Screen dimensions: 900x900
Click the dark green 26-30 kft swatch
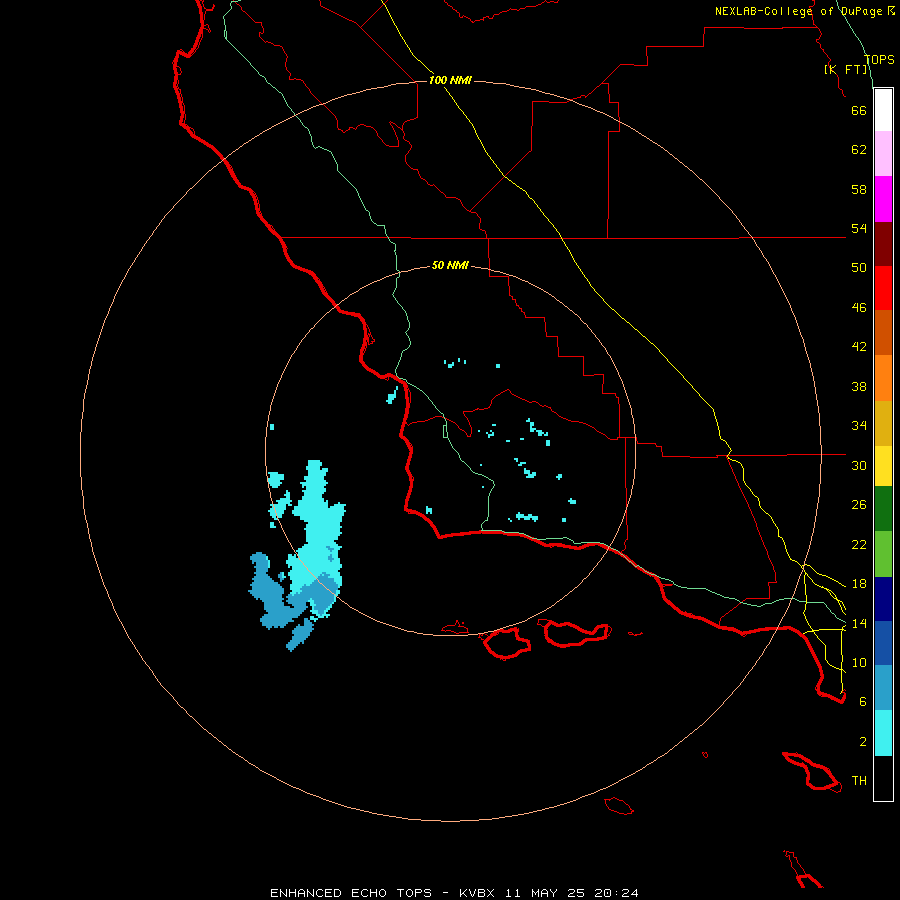pyautogui.click(x=883, y=509)
